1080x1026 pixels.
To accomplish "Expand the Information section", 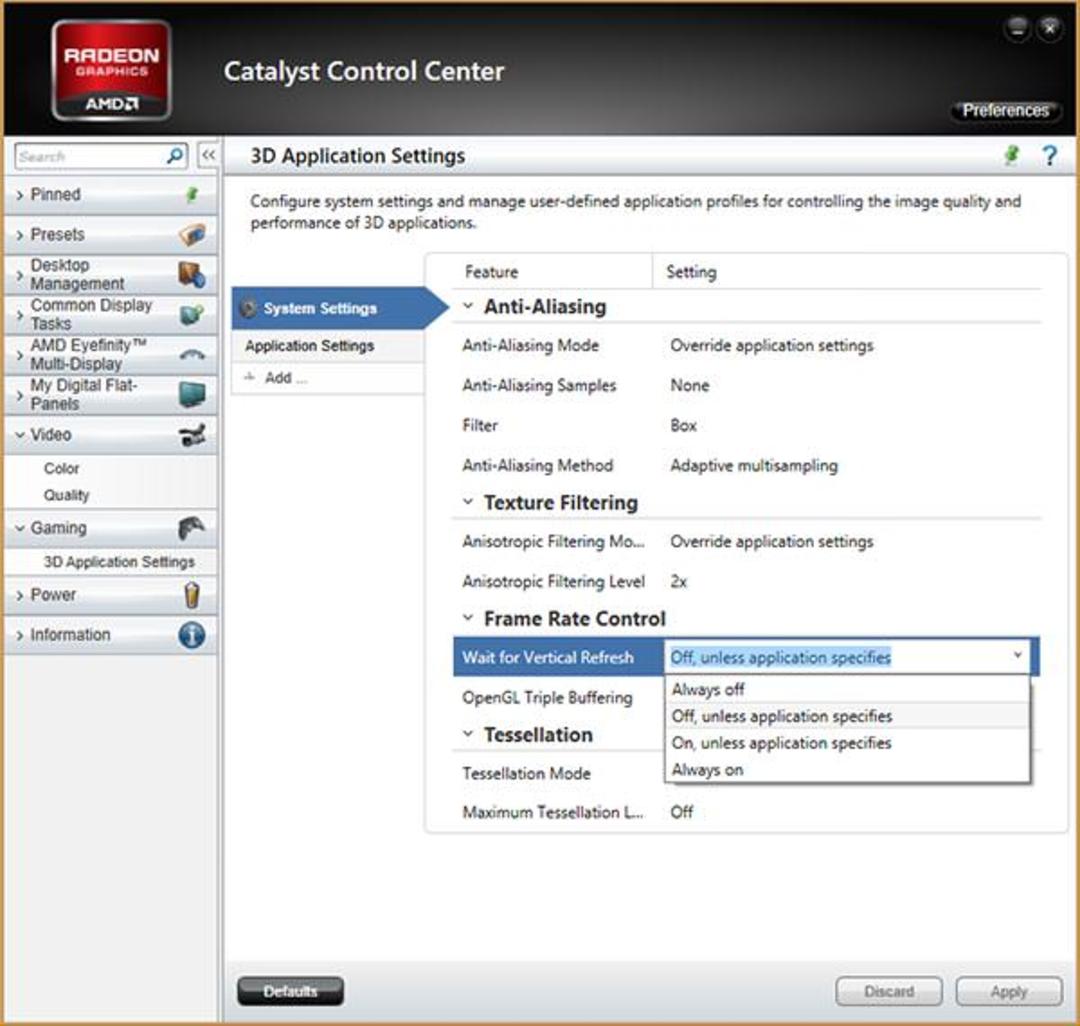I will pos(19,635).
